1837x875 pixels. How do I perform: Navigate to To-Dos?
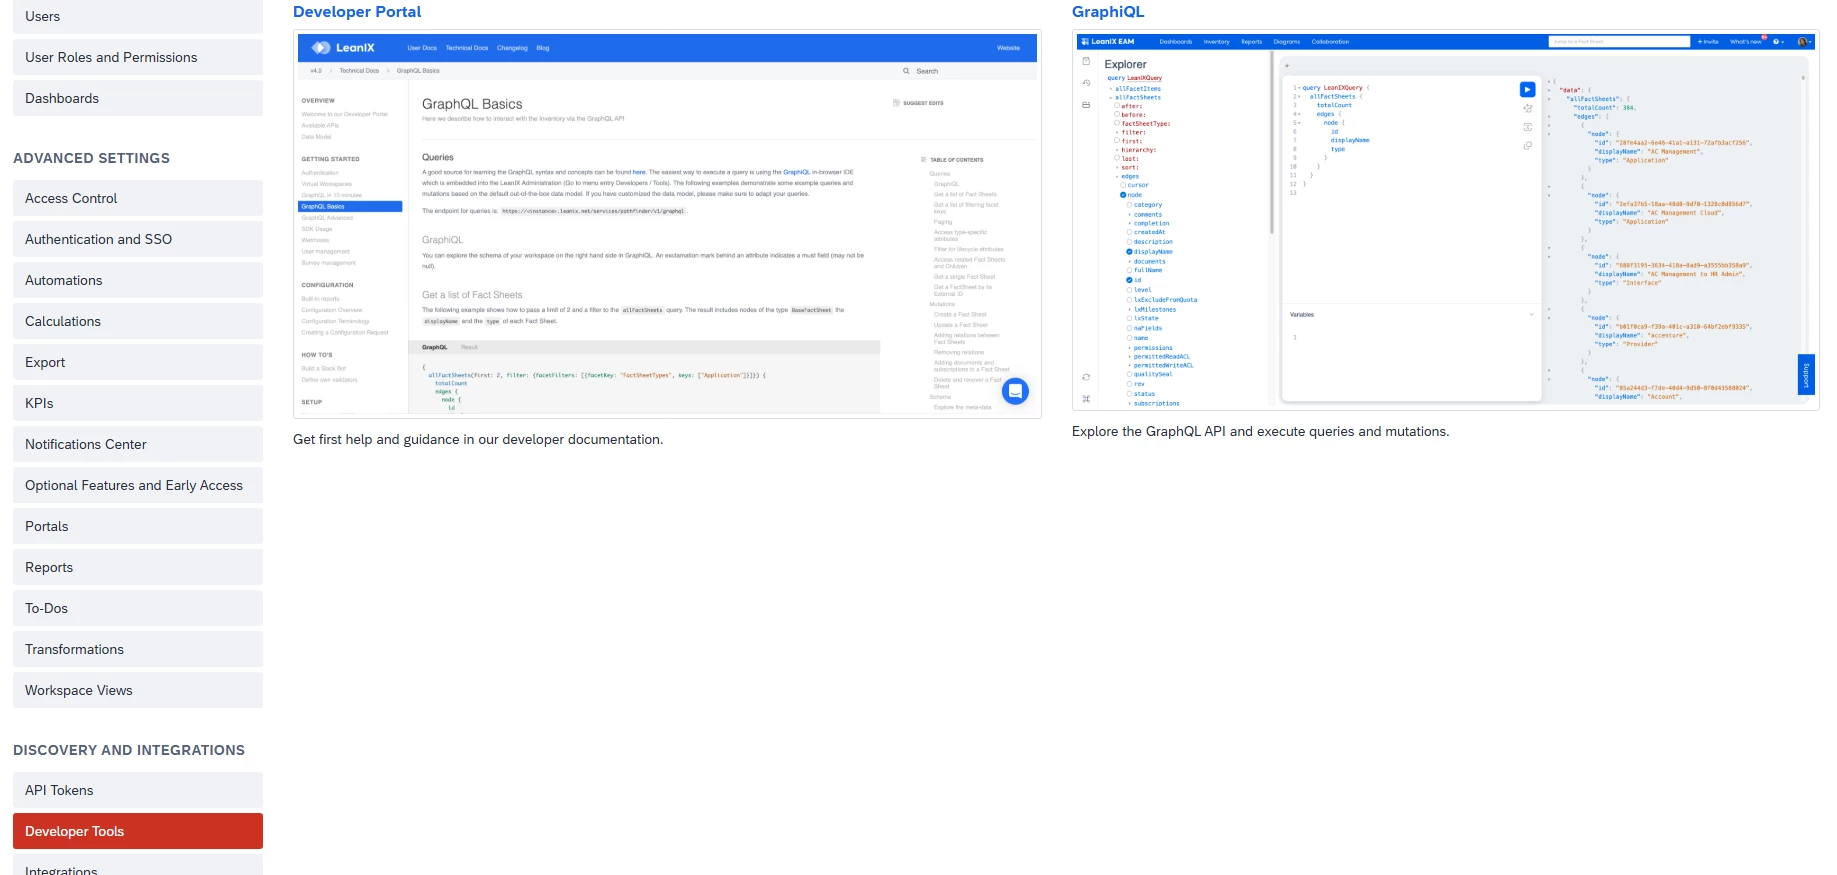138,608
